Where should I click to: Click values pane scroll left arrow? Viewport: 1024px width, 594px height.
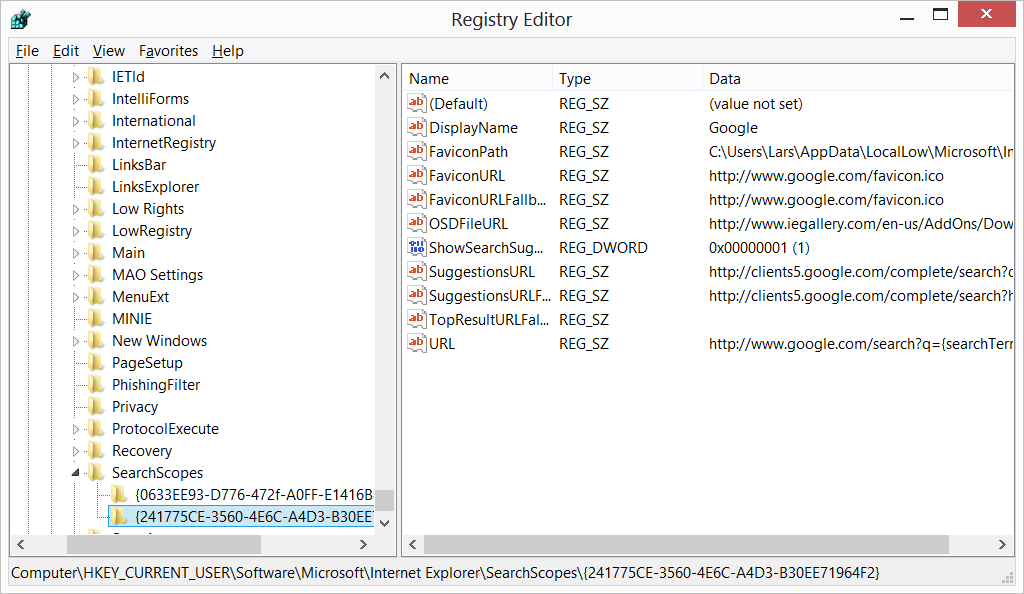coord(413,544)
